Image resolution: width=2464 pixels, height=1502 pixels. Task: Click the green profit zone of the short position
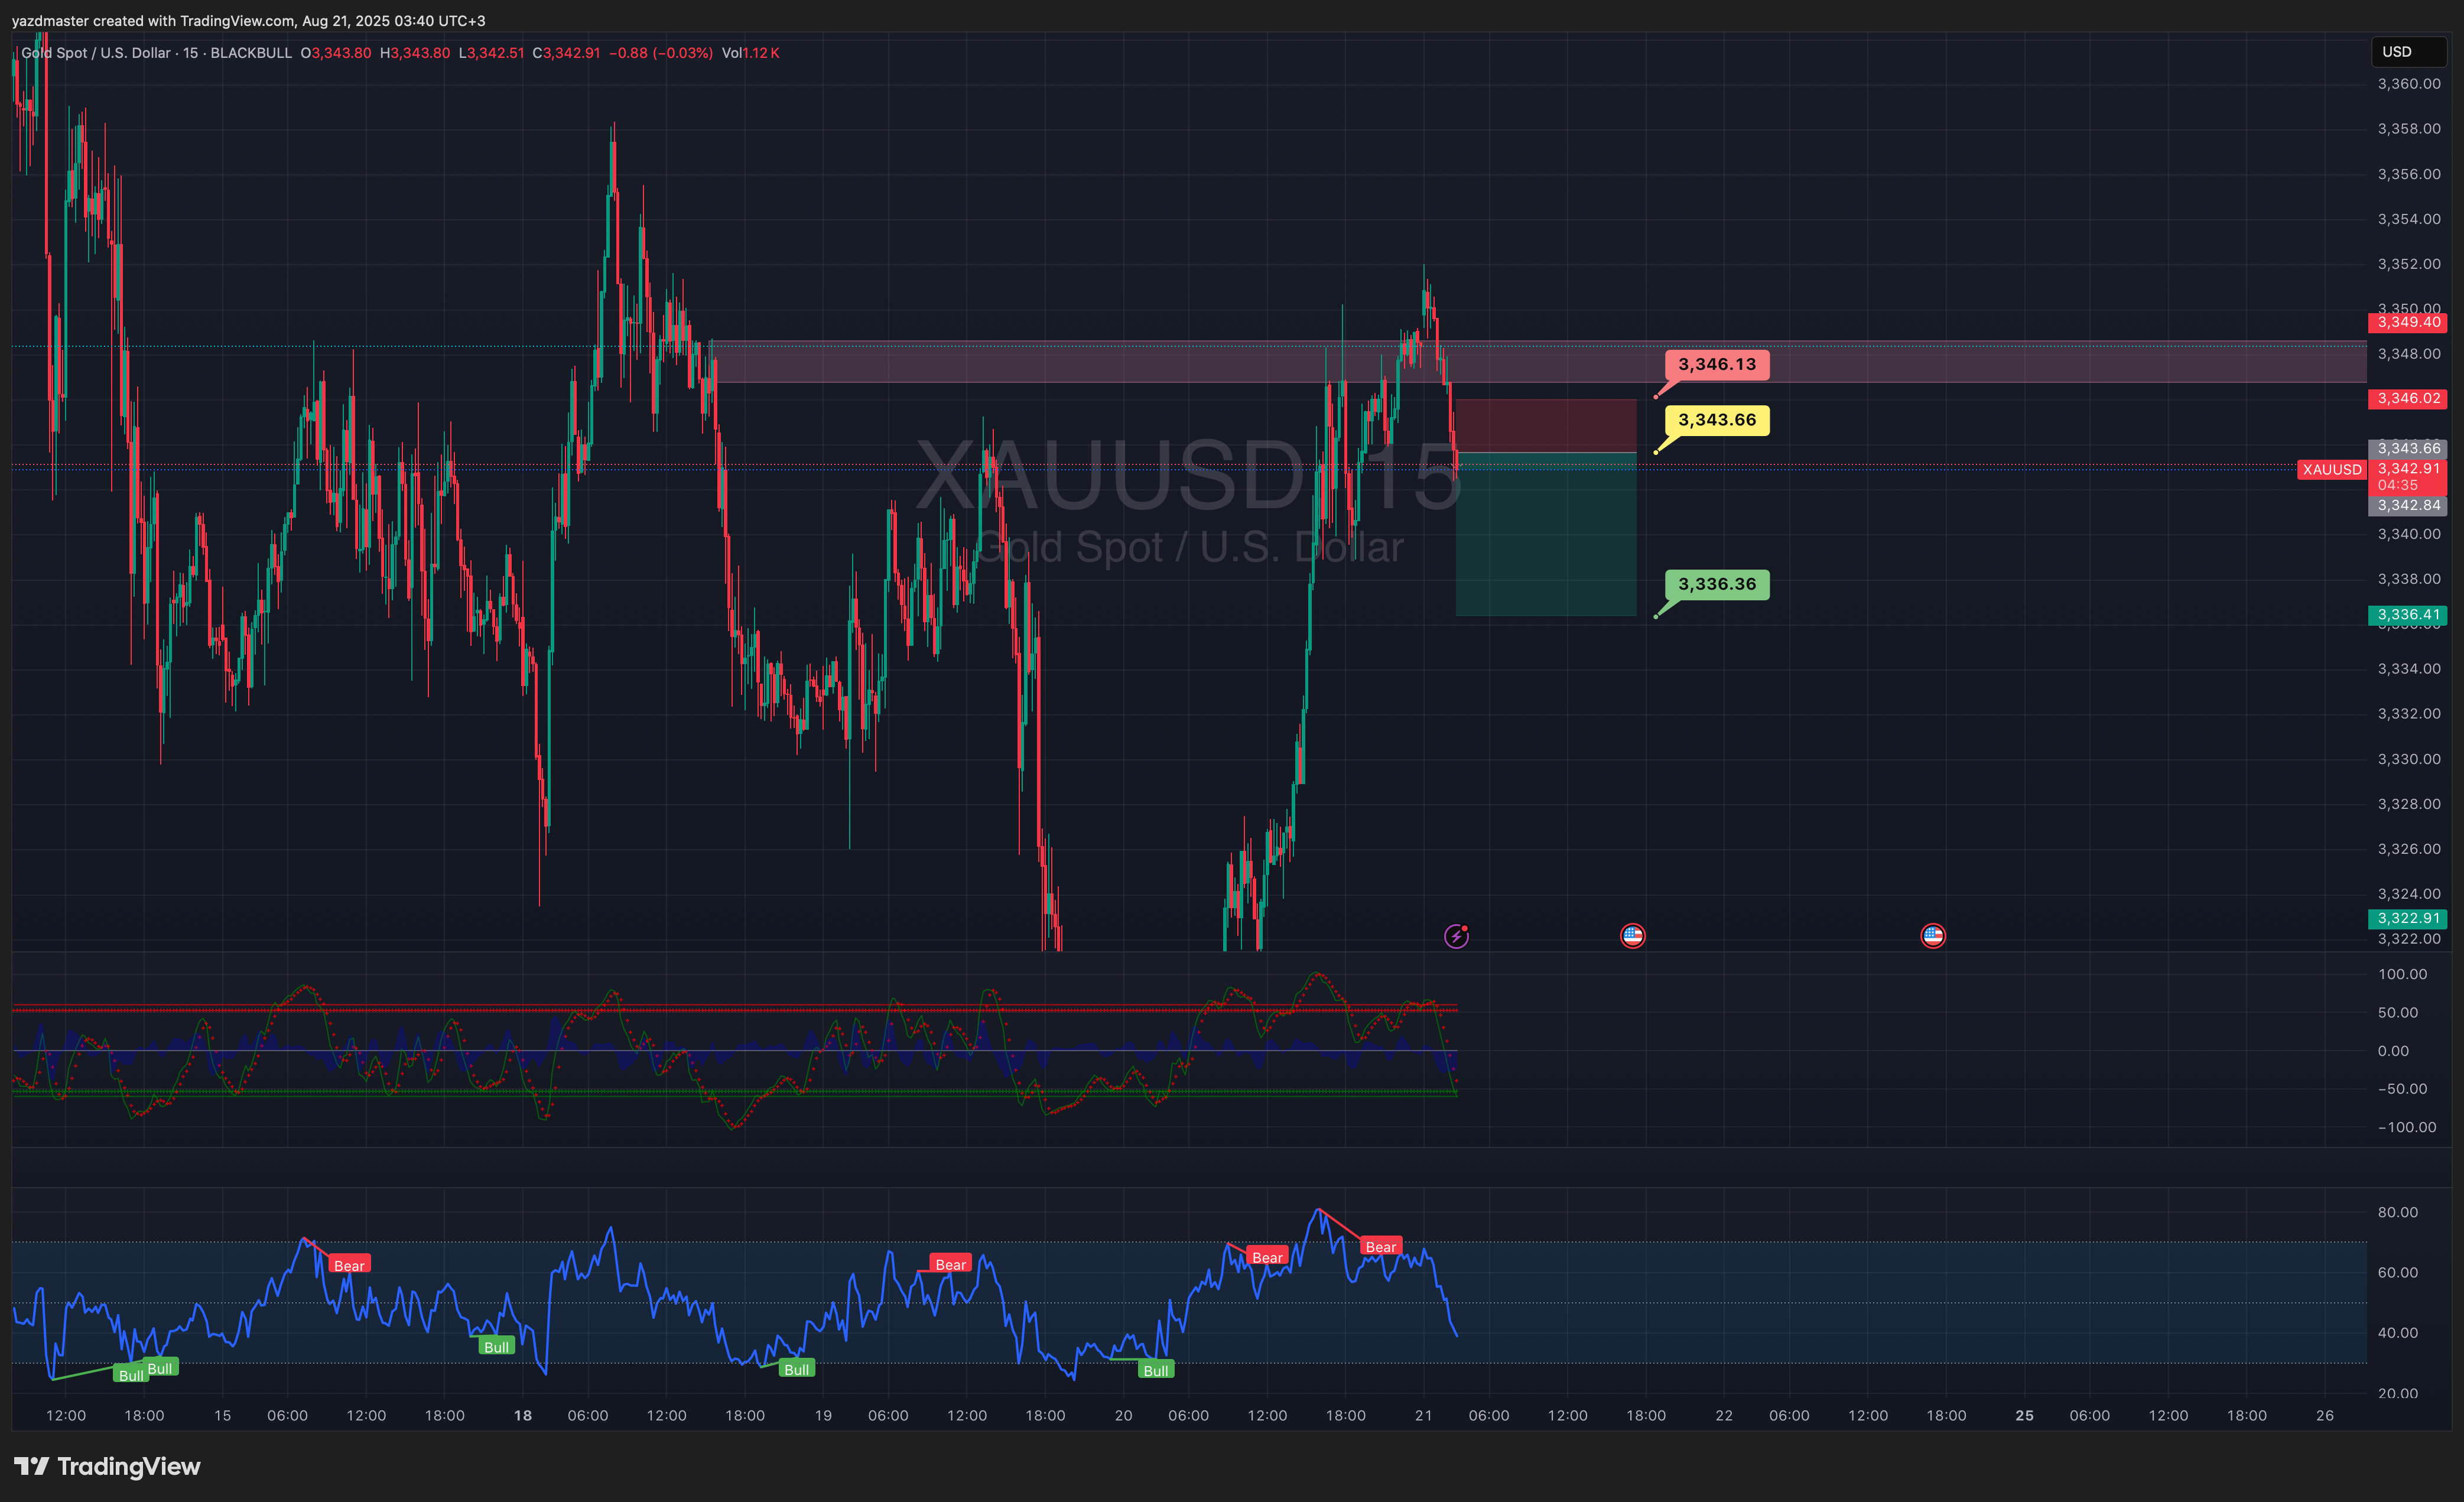point(1546,535)
